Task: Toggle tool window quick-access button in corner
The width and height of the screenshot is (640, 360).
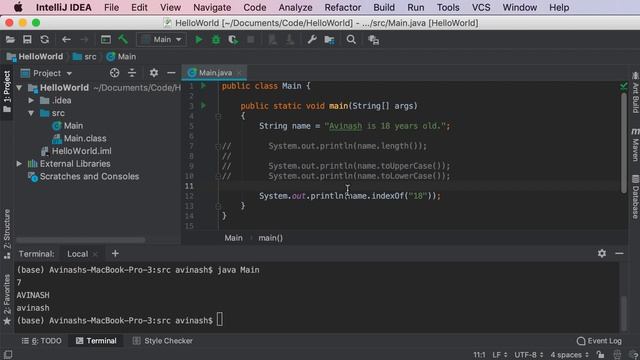Action: pyautogui.click(x=8, y=354)
